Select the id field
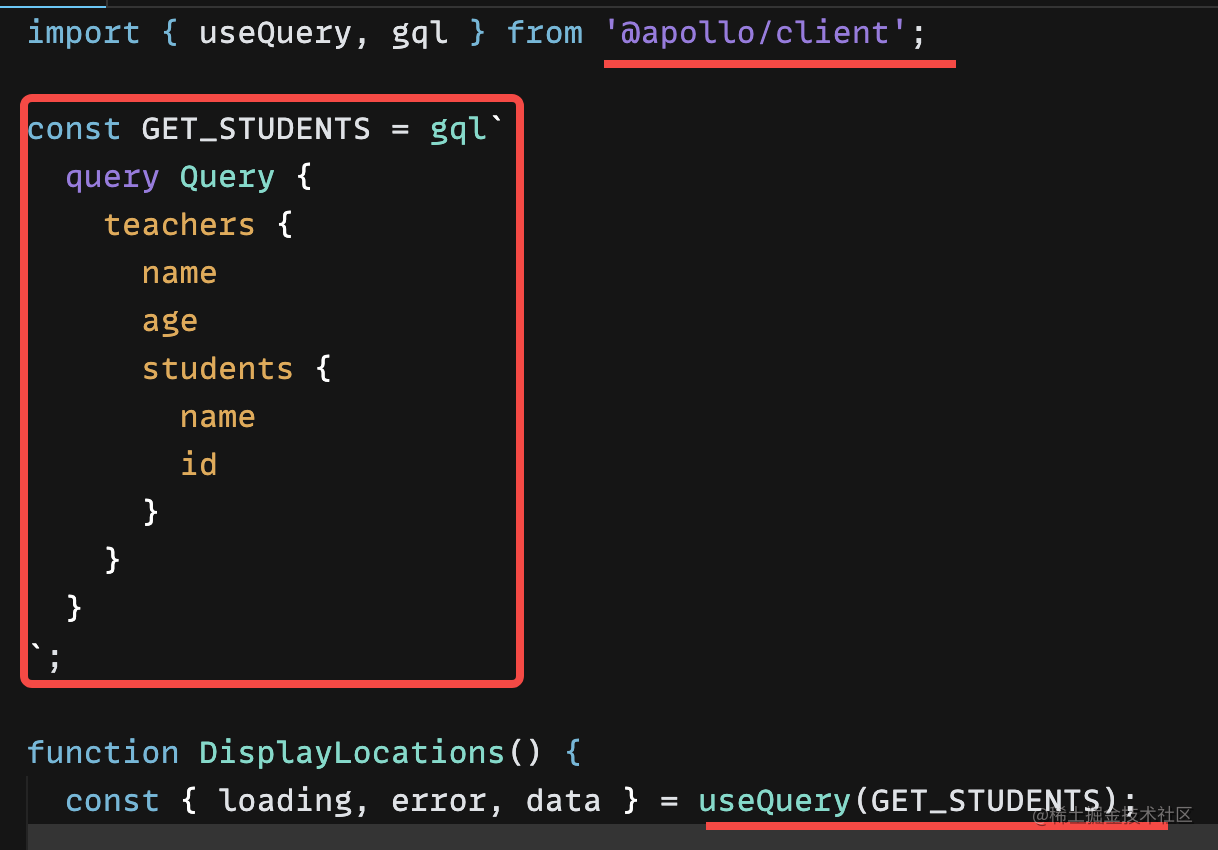1218x850 pixels. point(198,465)
